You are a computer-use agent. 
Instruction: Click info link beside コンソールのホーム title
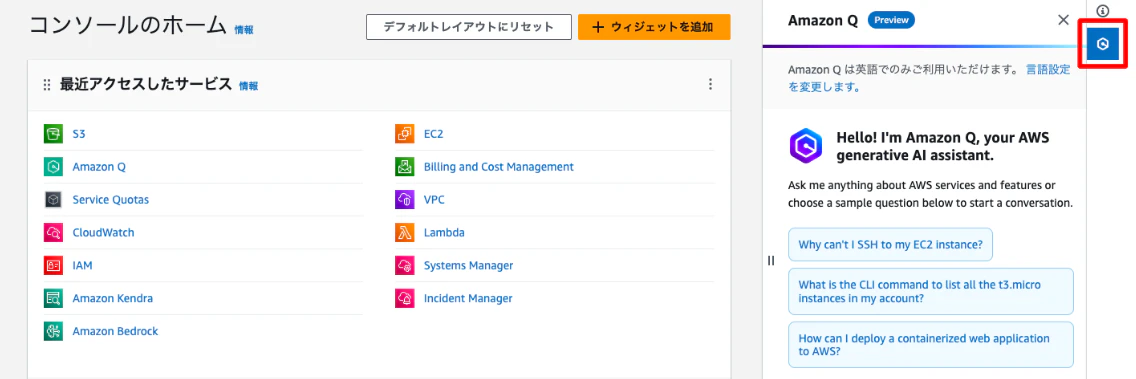(244, 30)
